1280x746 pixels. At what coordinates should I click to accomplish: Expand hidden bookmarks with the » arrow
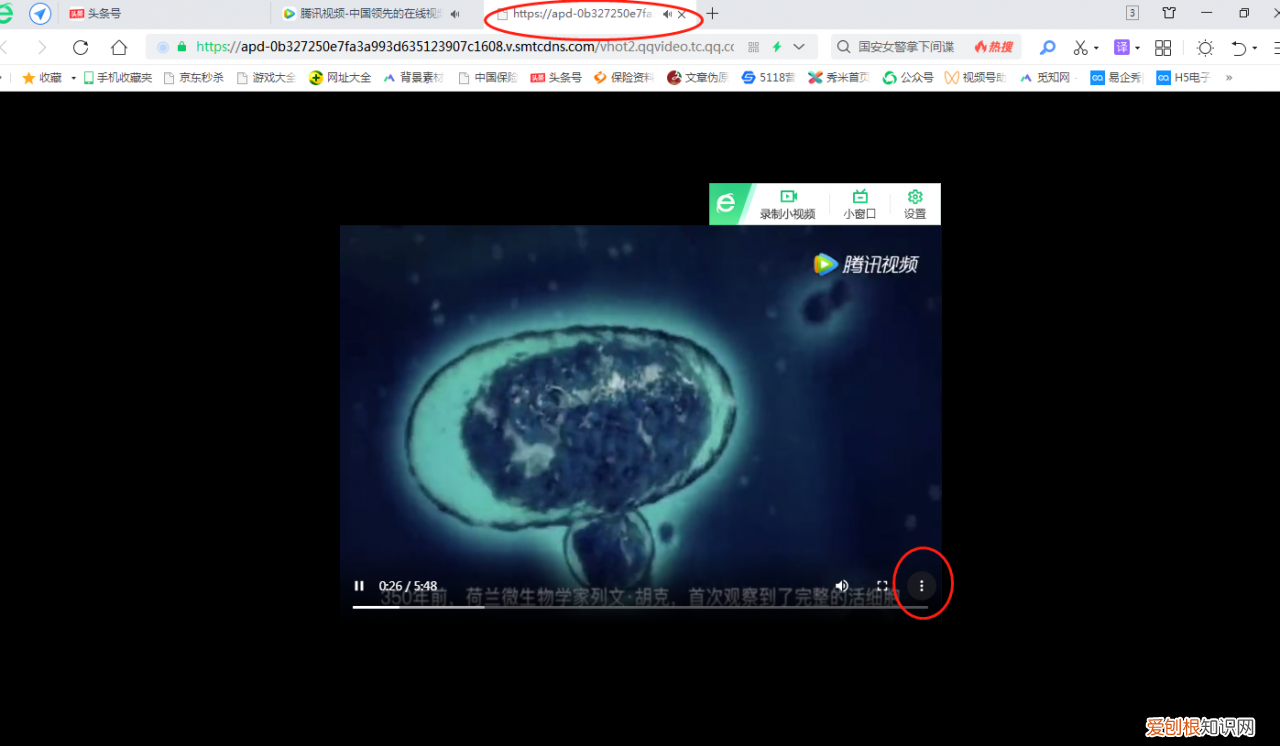(1229, 77)
